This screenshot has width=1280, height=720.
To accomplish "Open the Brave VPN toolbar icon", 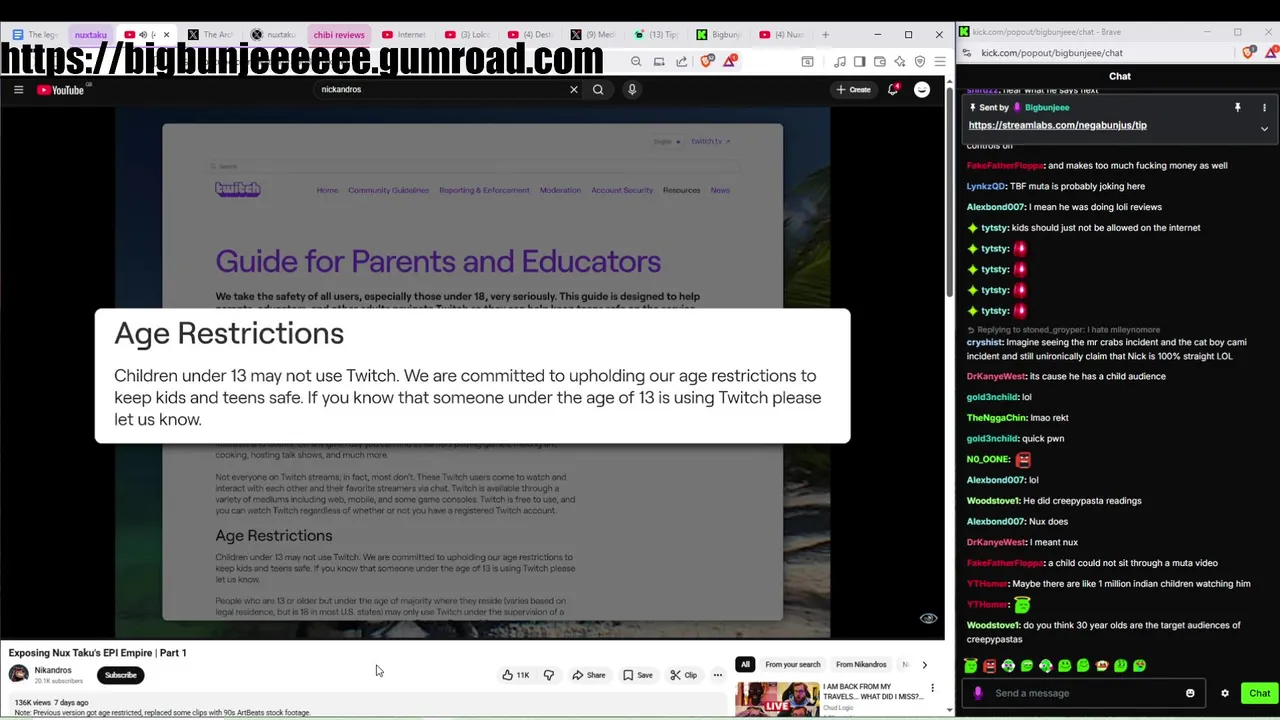I will click(x=920, y=62).
